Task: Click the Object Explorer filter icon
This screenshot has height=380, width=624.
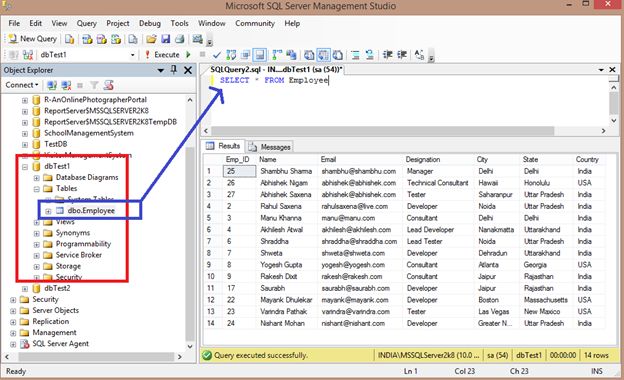Action: pyautogui.click(x=94, y=85)
